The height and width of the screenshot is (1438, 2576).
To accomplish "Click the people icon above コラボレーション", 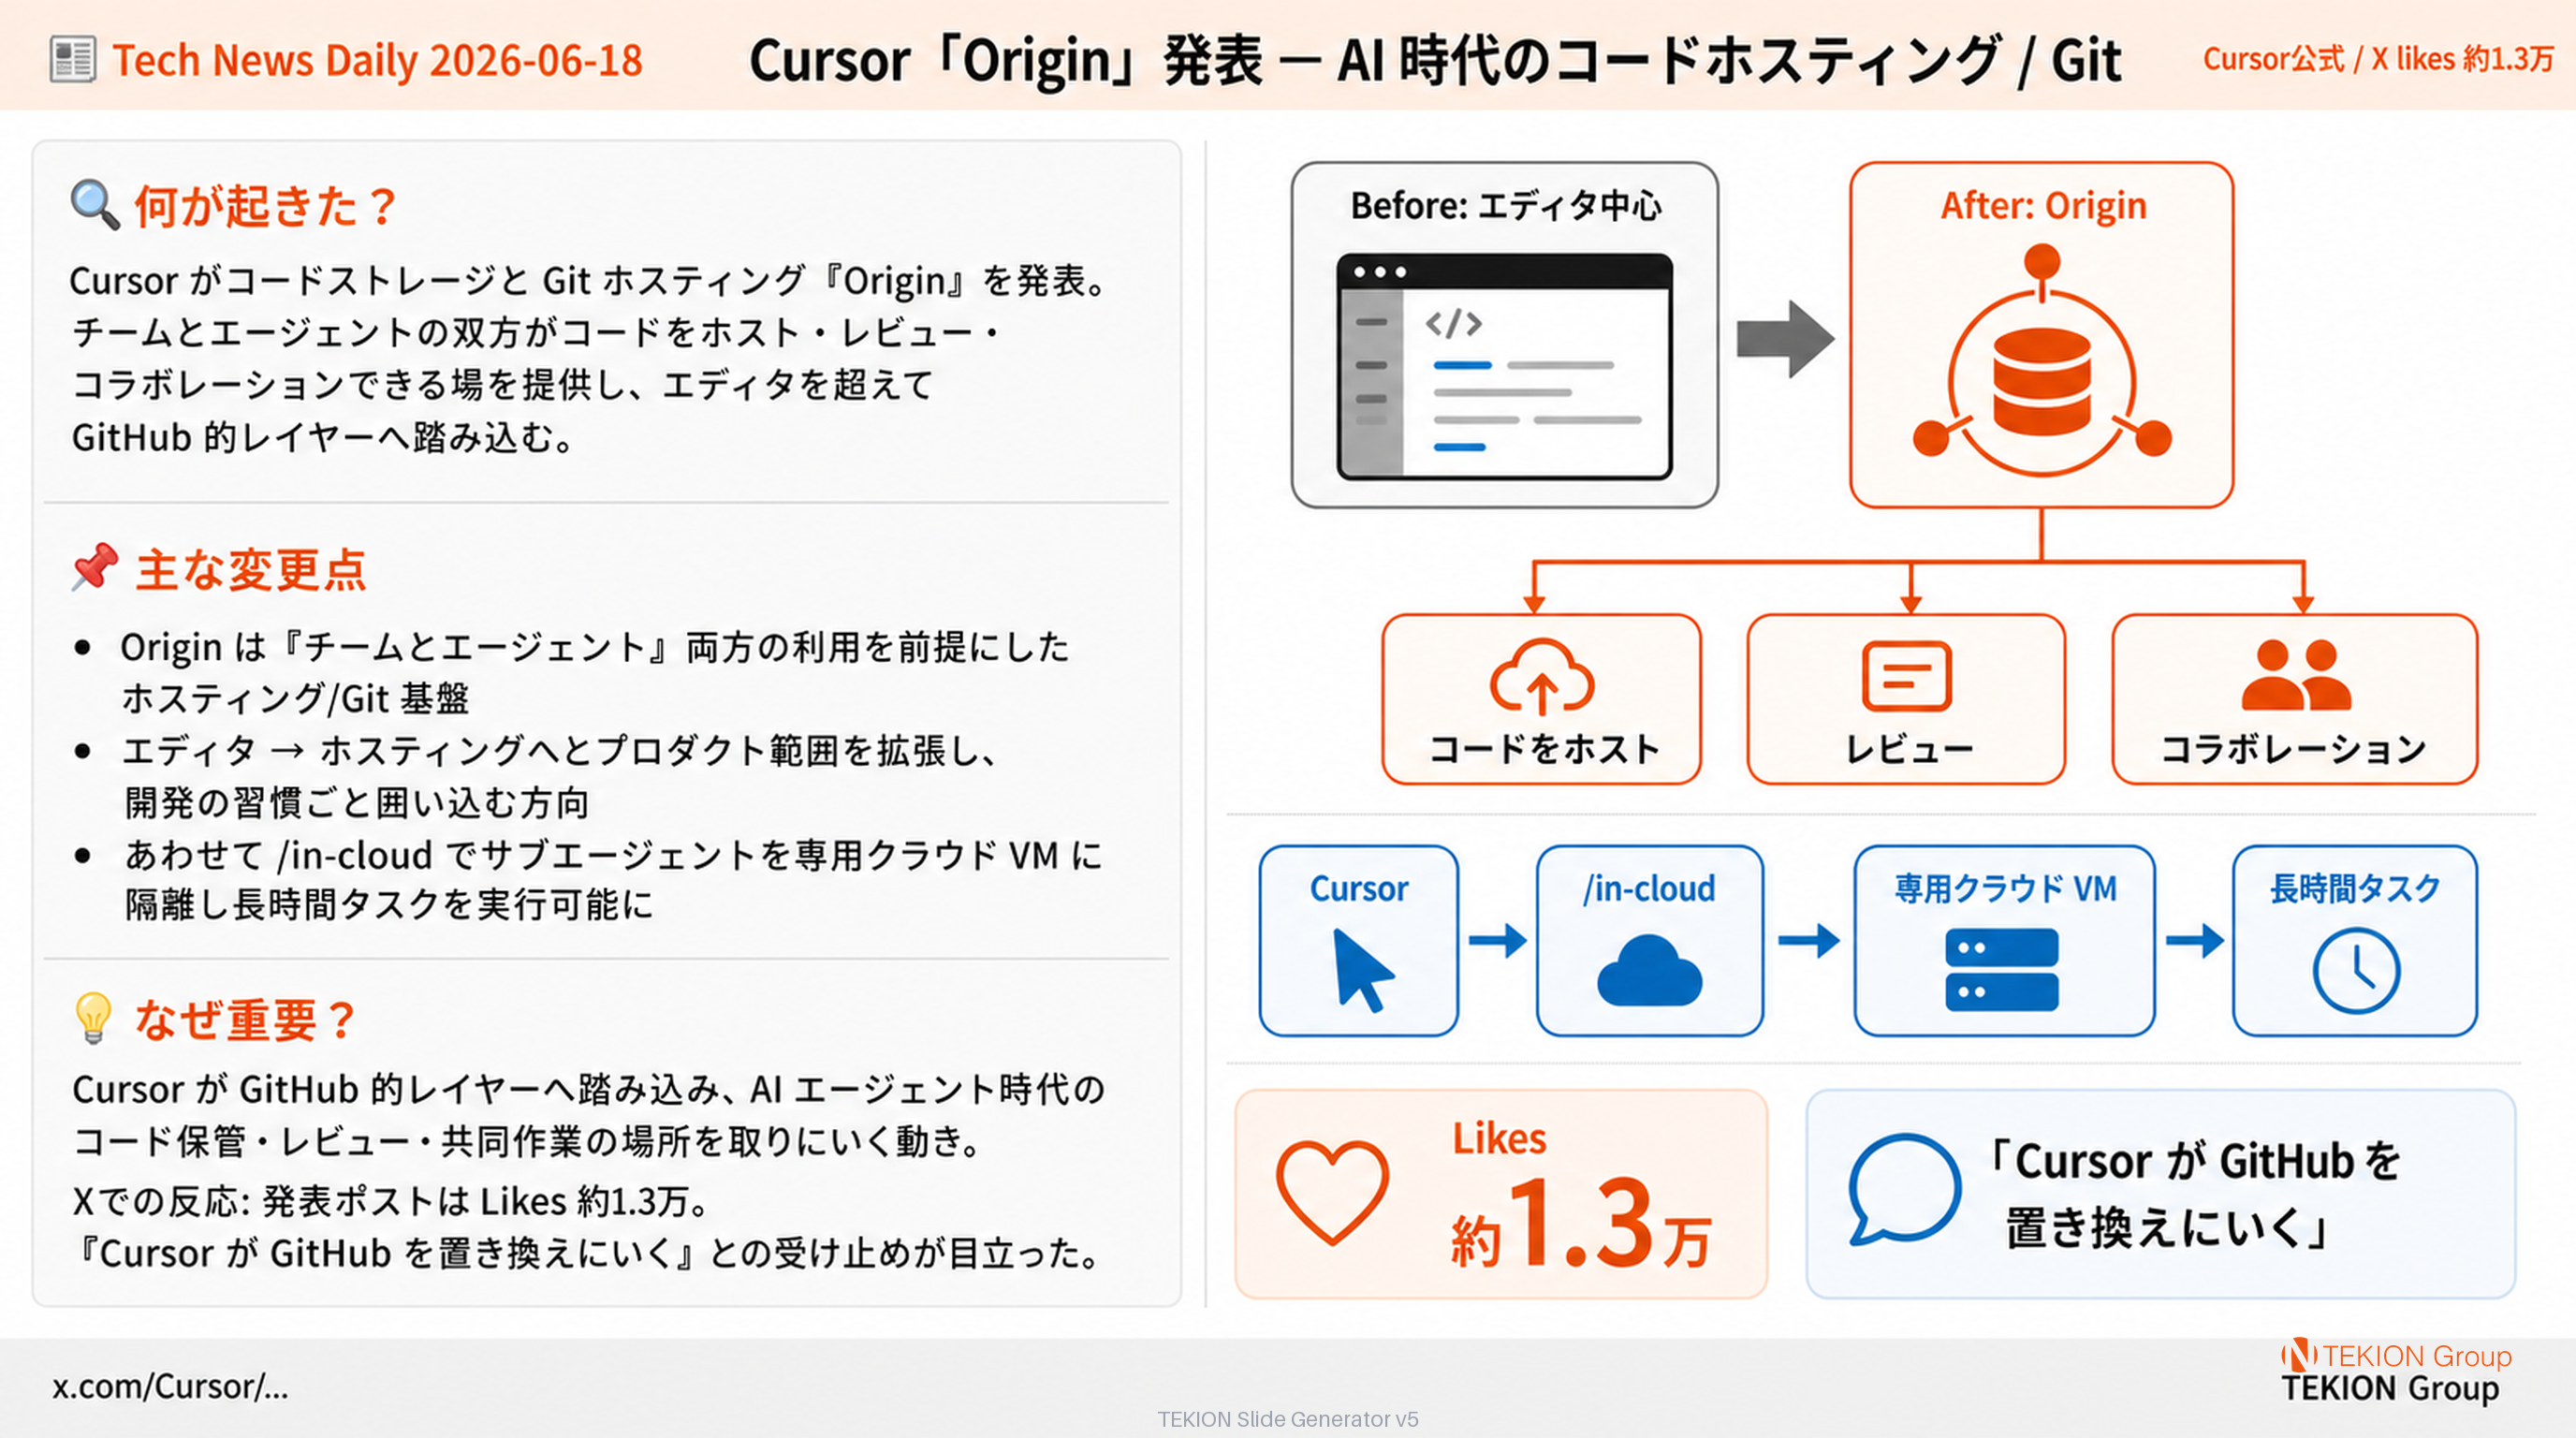I will [2296, 674].
